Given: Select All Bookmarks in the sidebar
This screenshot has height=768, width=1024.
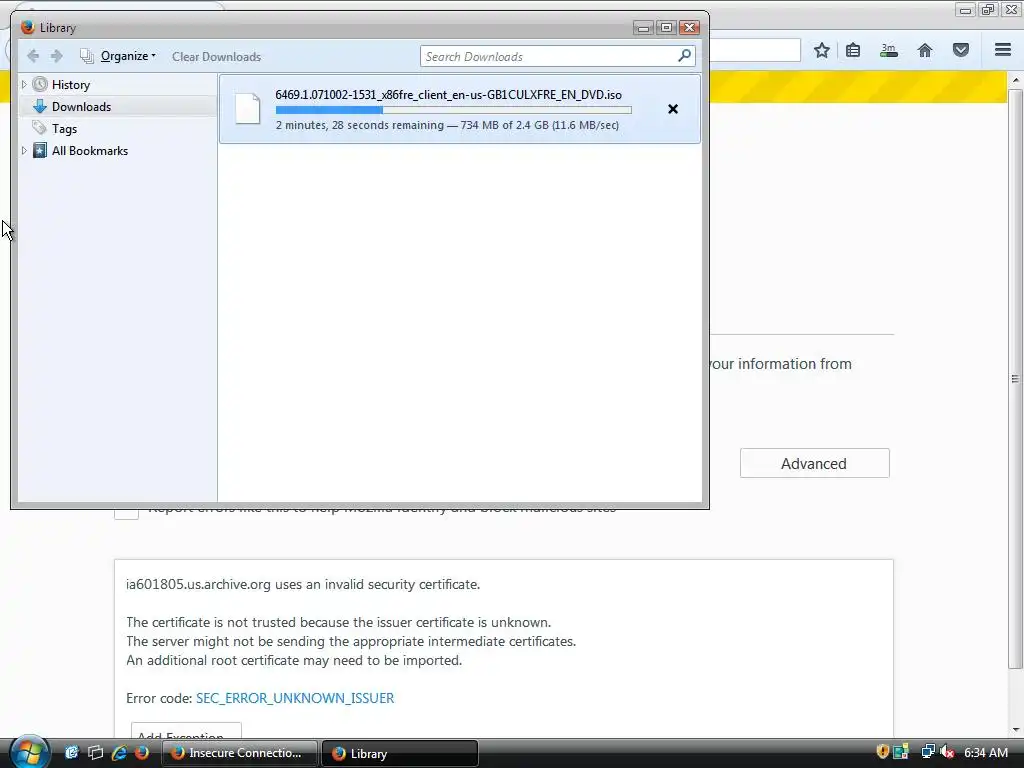Looking at the screenshot, I should (x=89, y=151).
